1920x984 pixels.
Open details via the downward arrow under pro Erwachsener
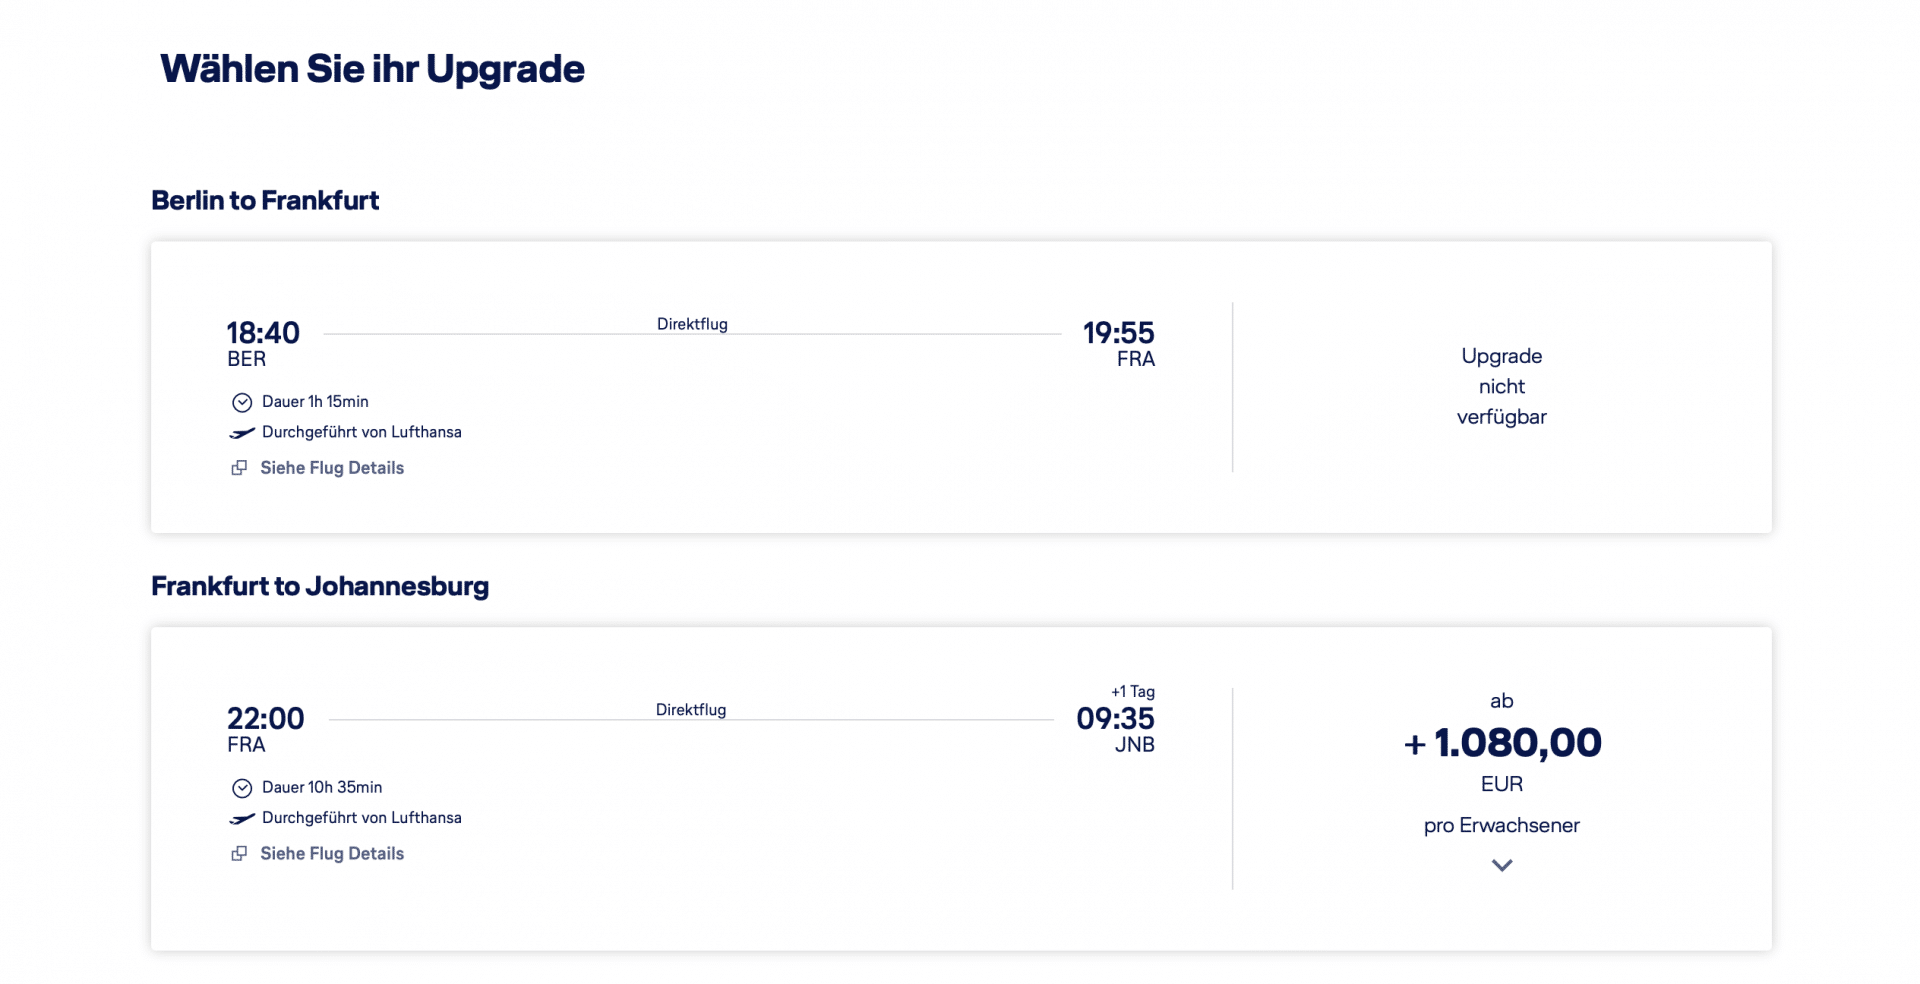point(1501,865)
